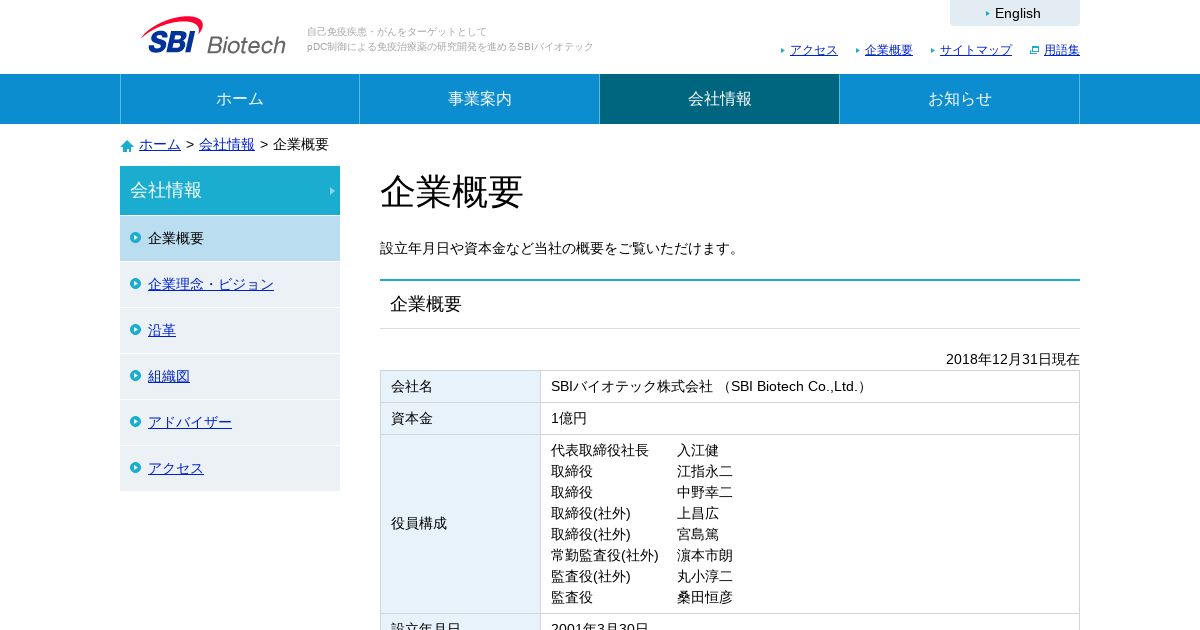The image size is (1200, 630).
Task: Open 企業理念・ビジョン in the sidebar
Action: click(x=211, y=284)
